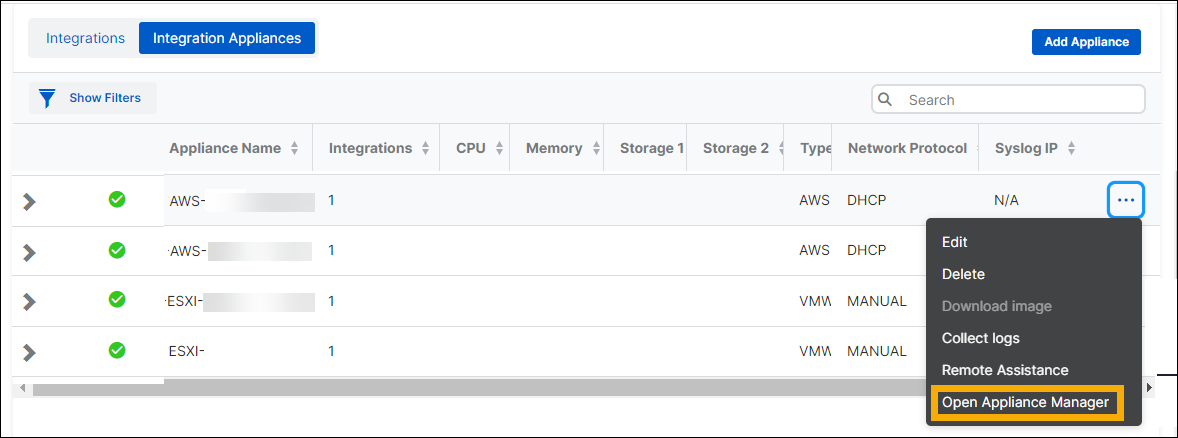Click green status check of last ESXI row

tap(117, 350)
